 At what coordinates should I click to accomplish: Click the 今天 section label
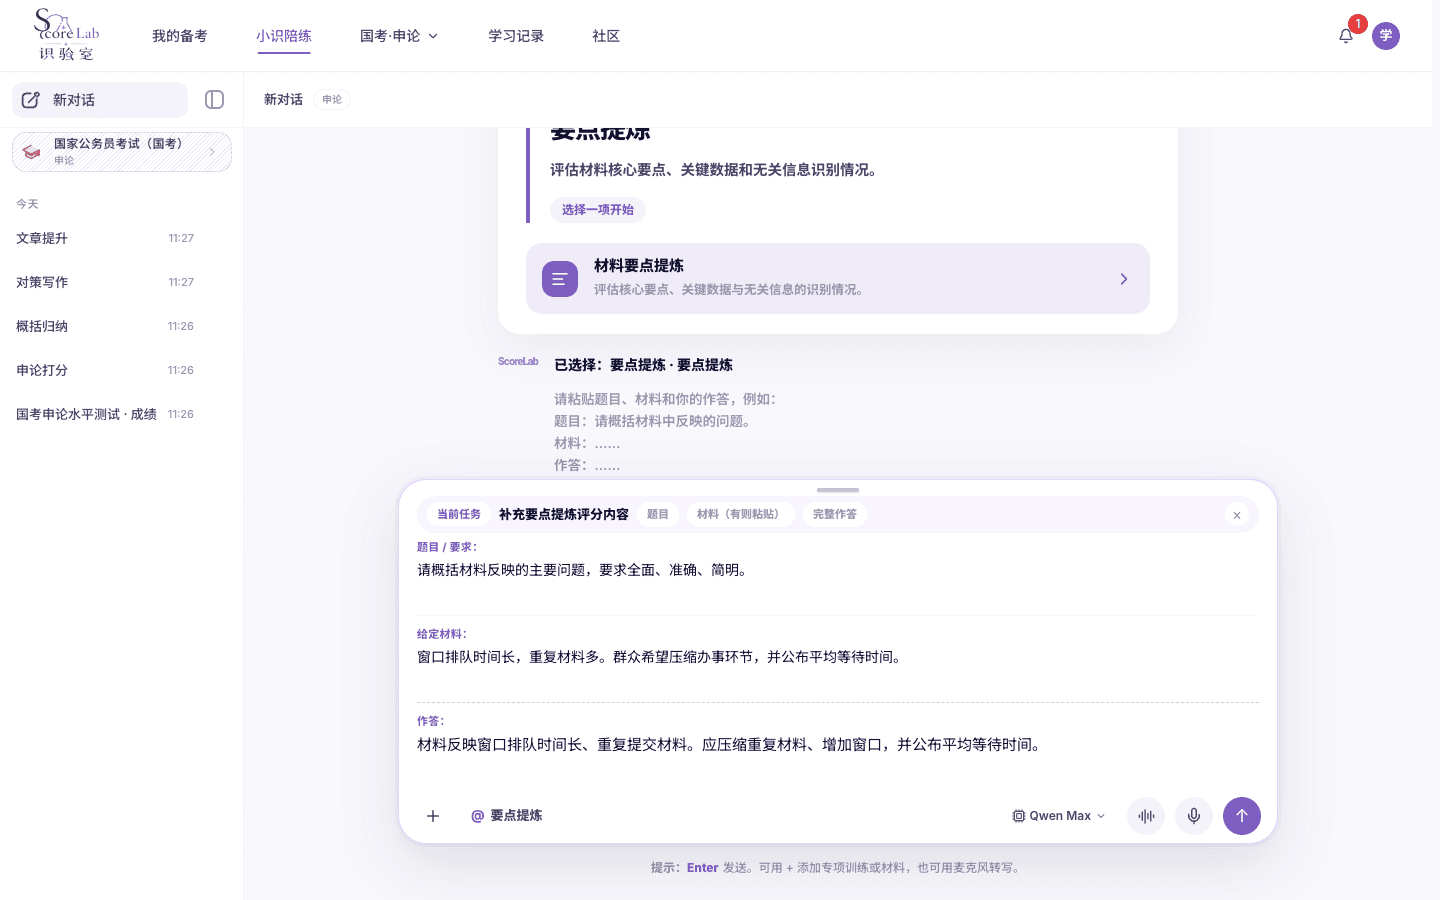[x=27, y=204]
